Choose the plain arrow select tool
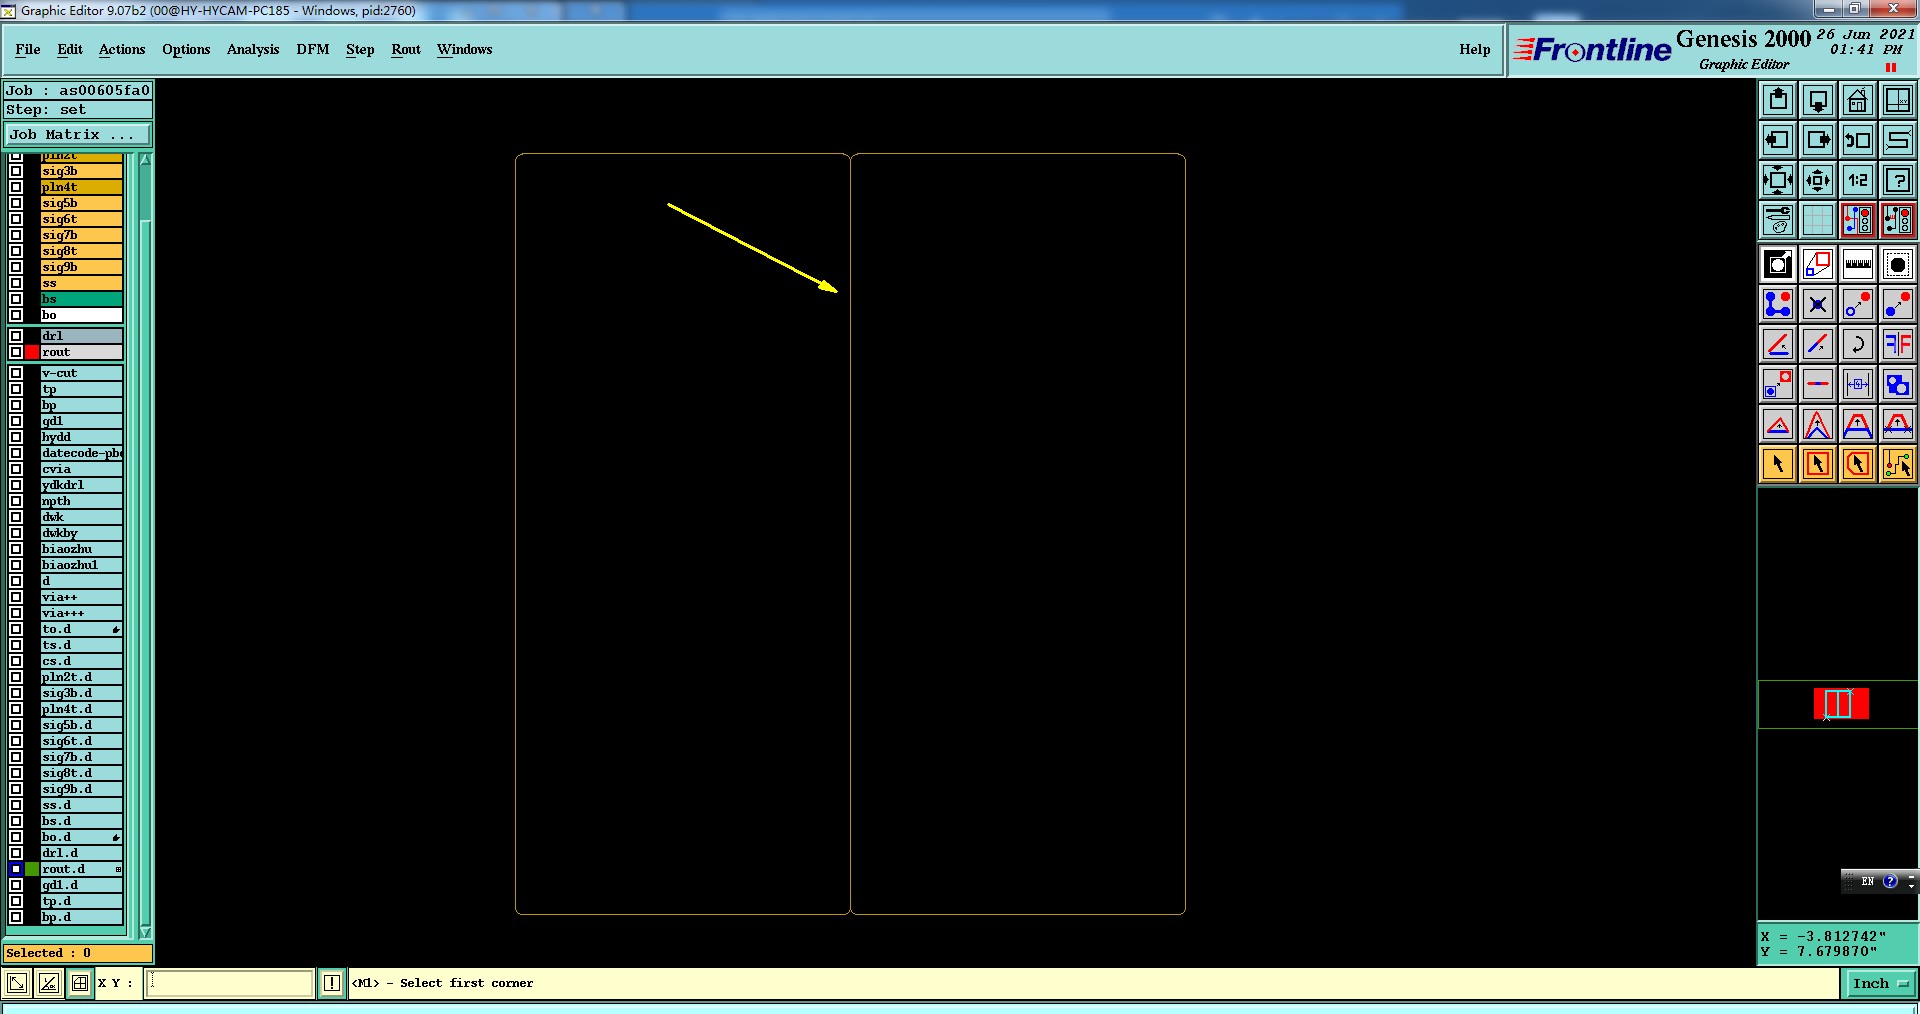 [1778, 465]
